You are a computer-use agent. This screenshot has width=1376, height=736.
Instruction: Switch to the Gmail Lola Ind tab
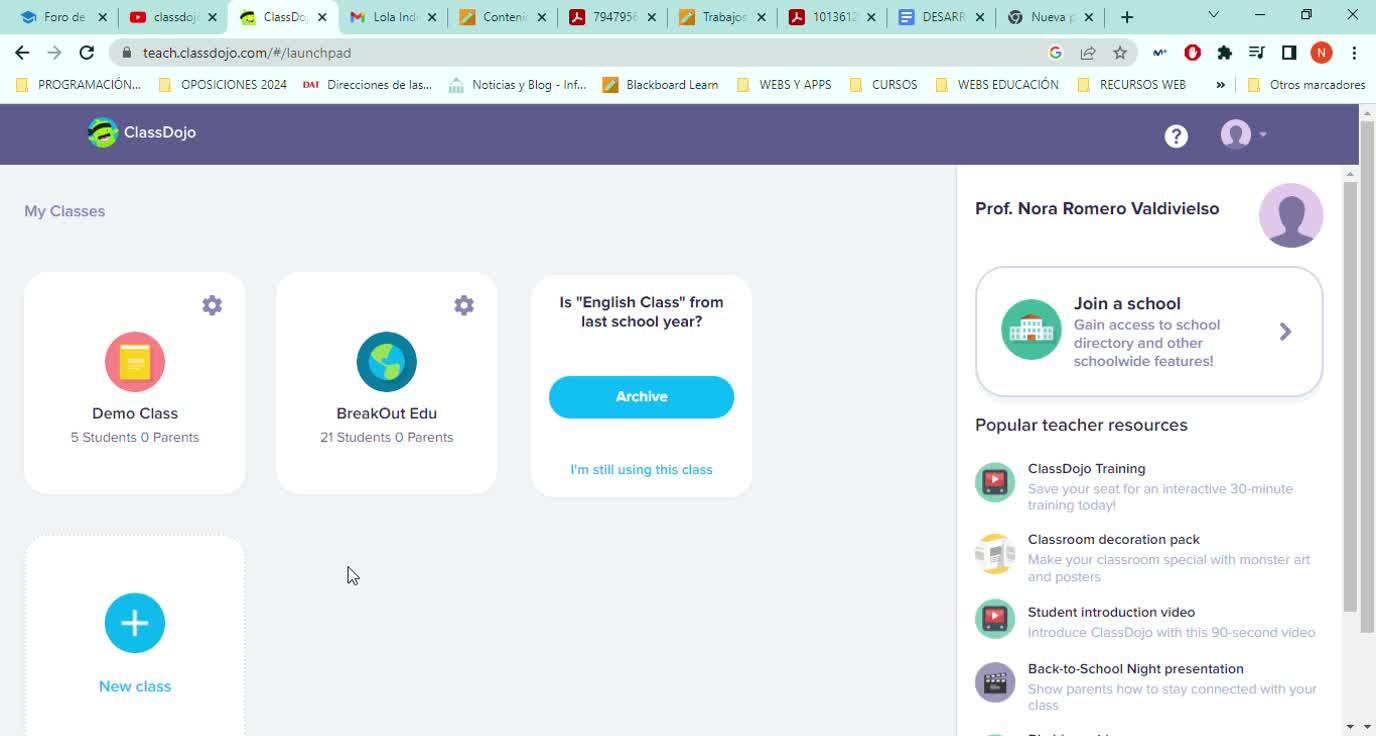392,17
